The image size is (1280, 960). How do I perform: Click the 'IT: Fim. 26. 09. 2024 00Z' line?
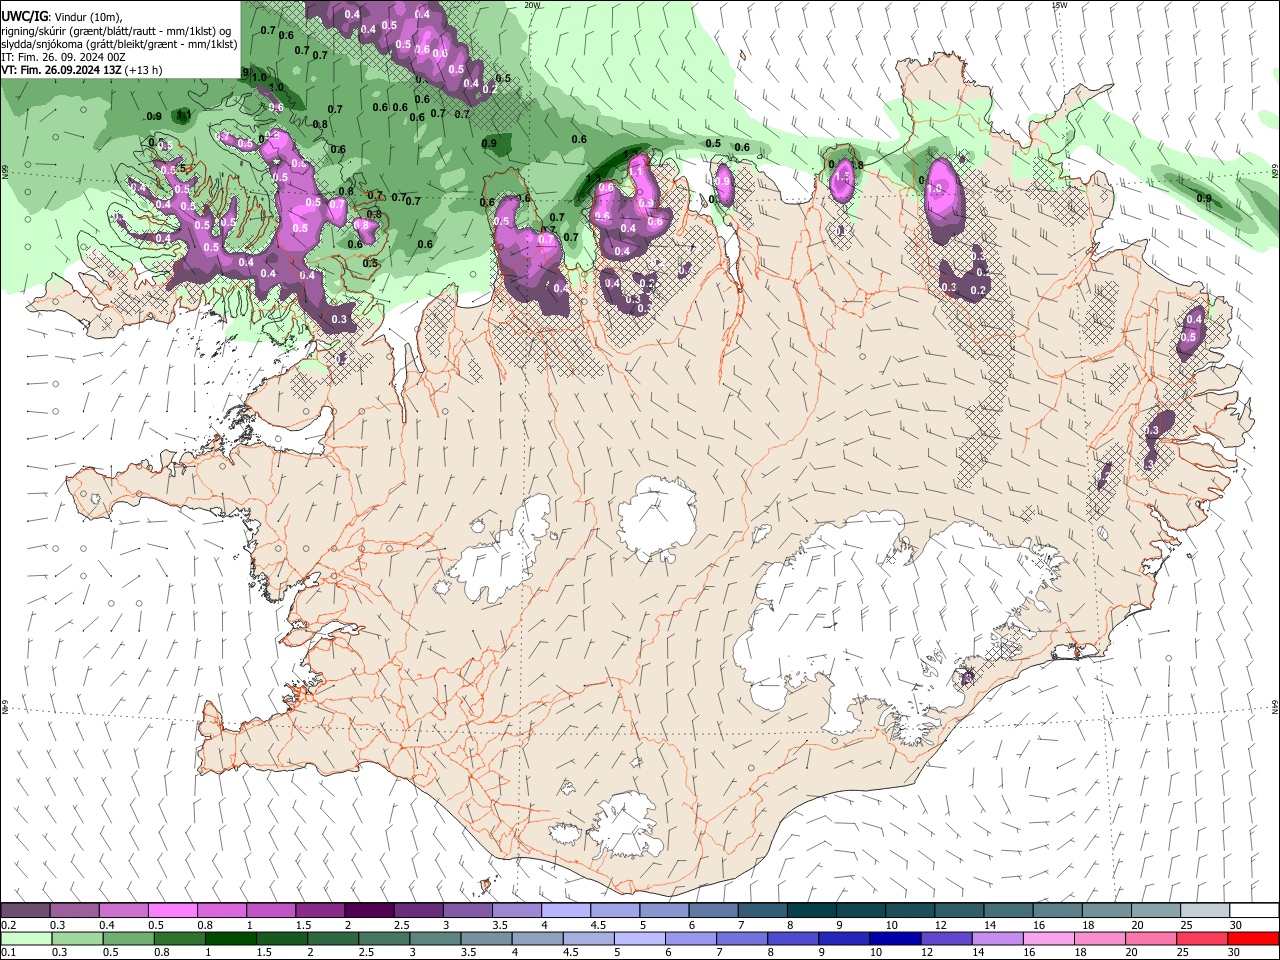click(63, 57)
